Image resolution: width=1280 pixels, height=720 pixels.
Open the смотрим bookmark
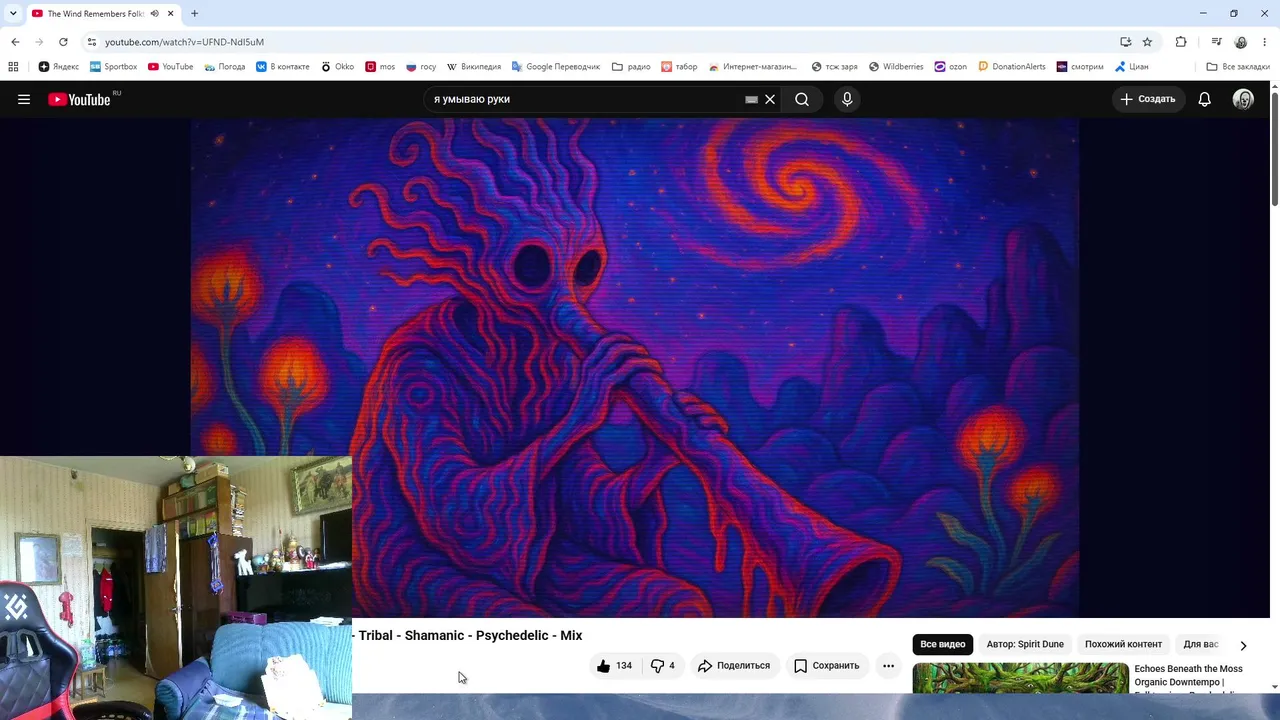(1080, 67)
